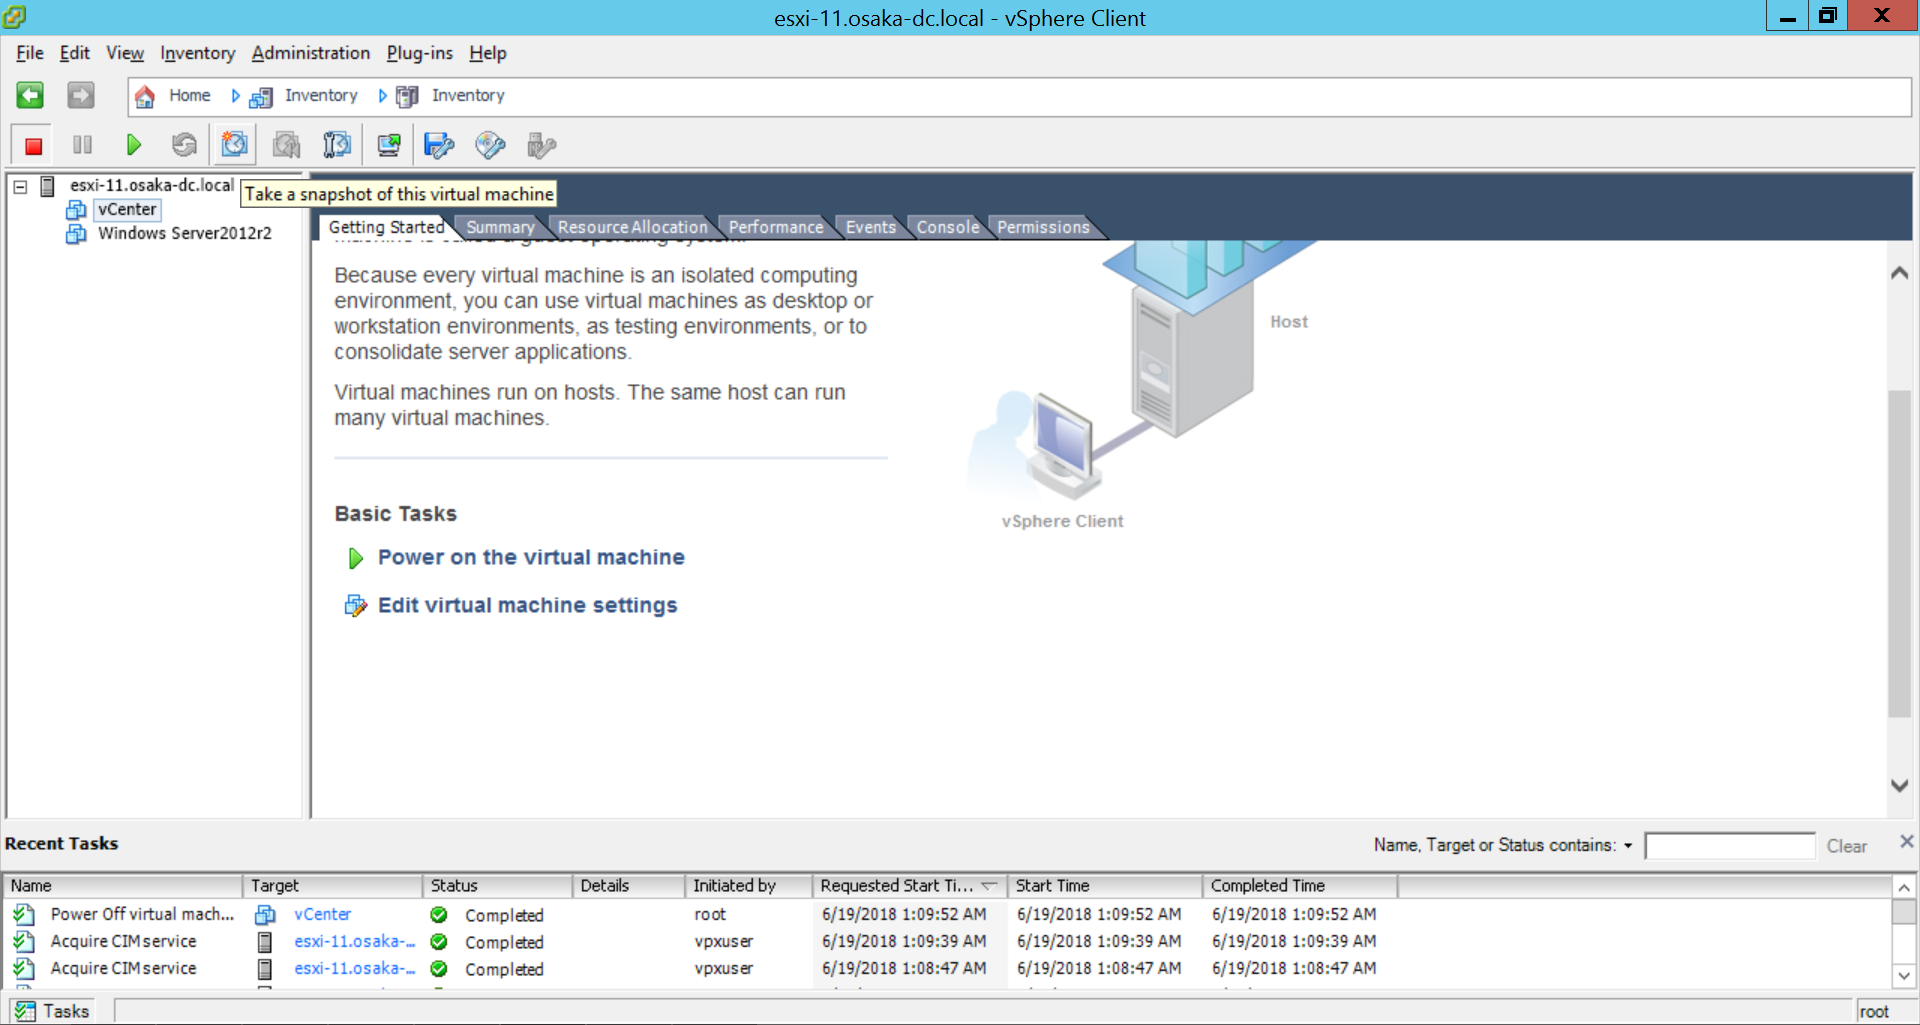Click the Tasks button in status bar
The width and height of the screenshot is (1920, 1025).
click(53, 1011)
